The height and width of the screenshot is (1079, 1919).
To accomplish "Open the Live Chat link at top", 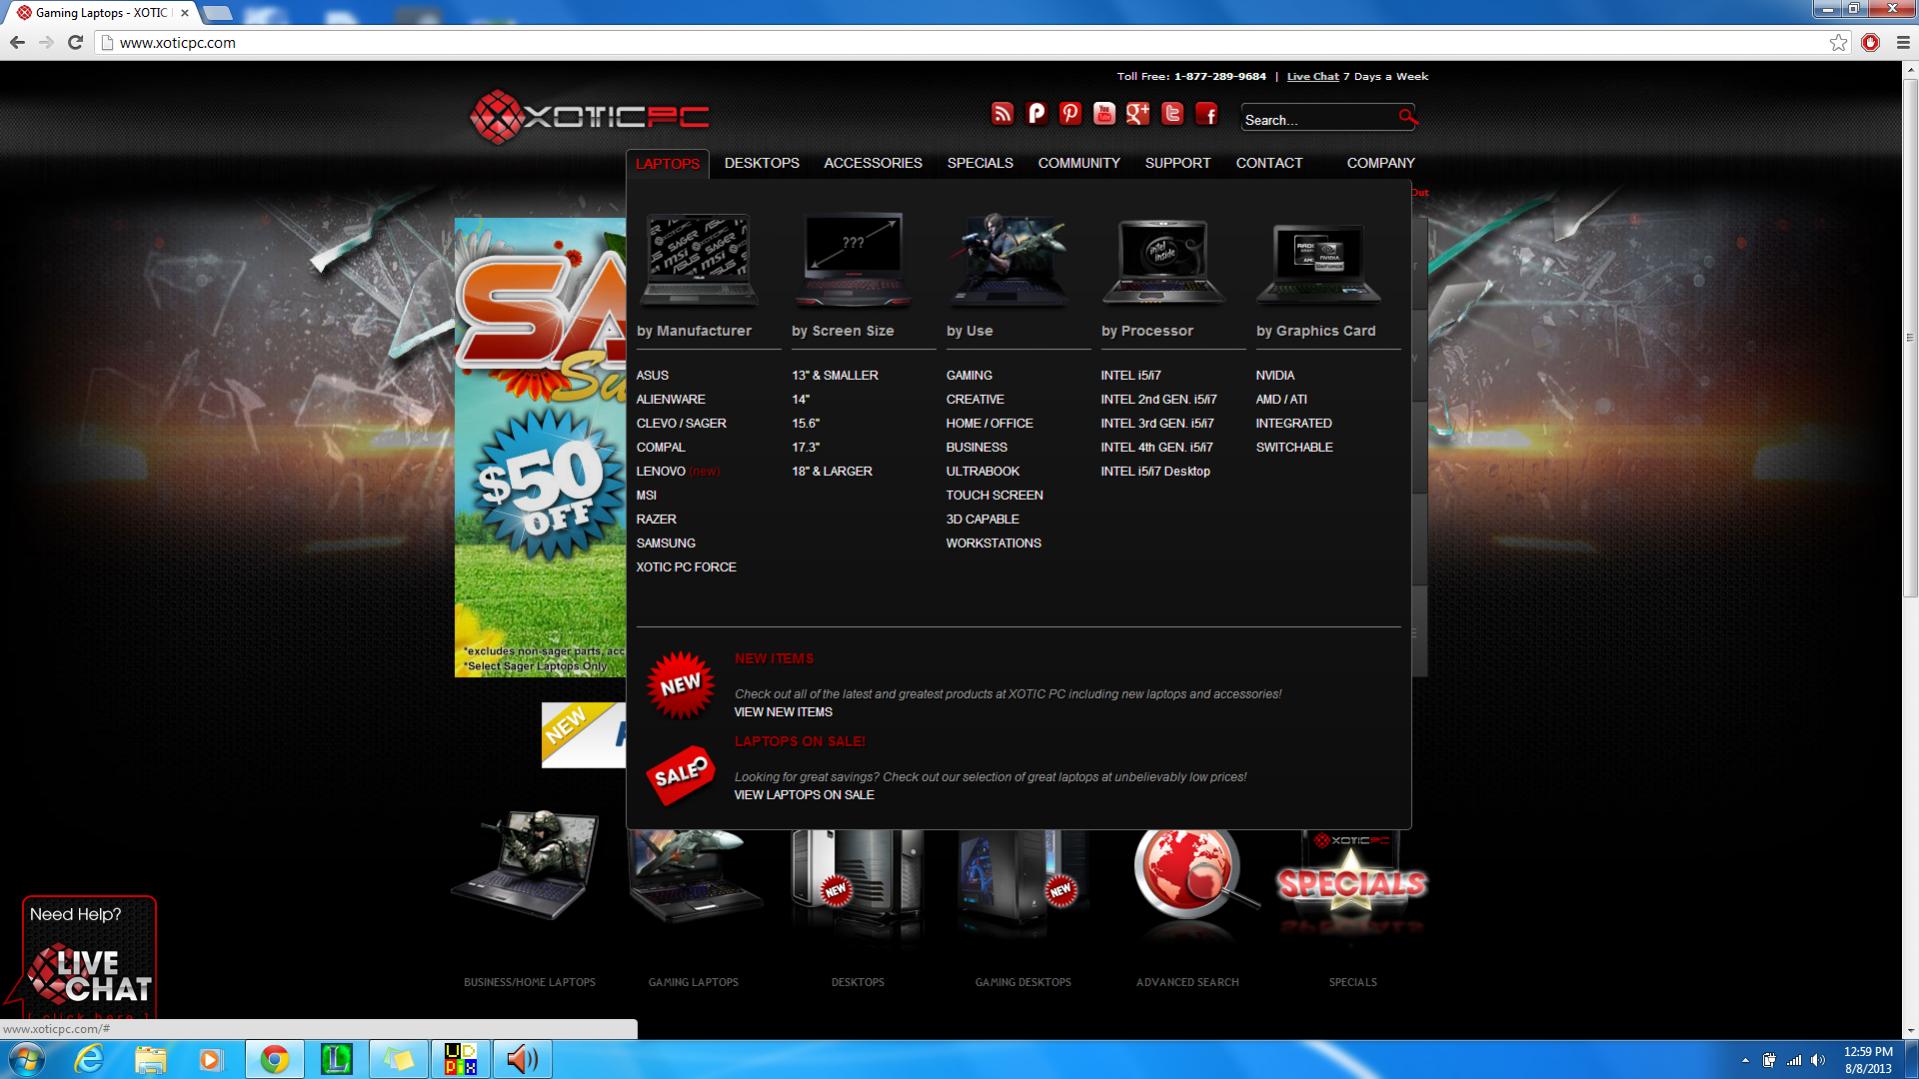I will tap(1312, 76).
